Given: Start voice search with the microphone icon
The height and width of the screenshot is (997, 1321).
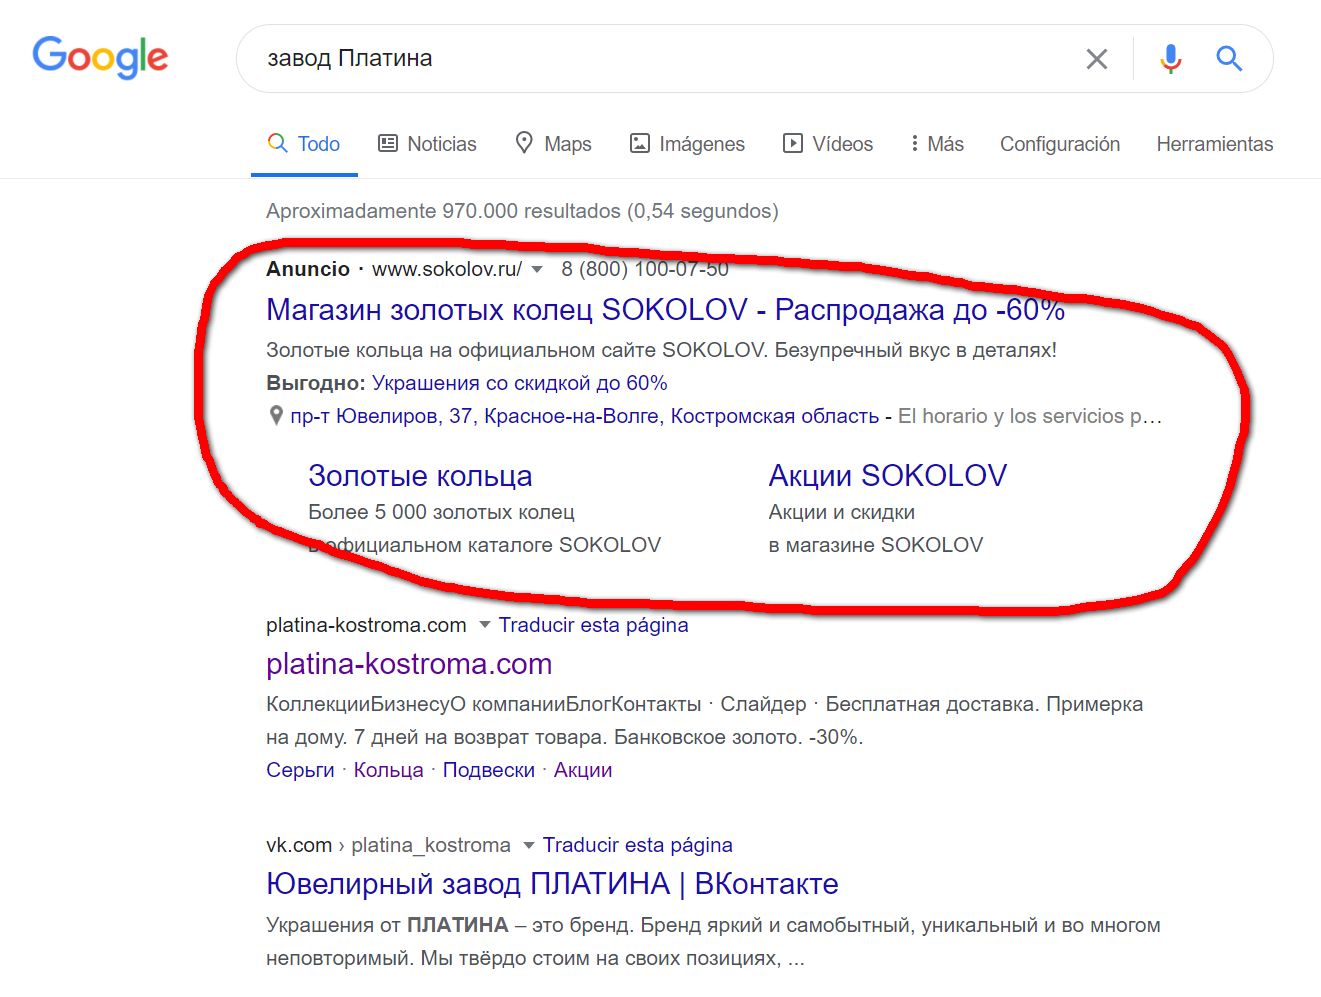Looking at the screenshot, I should point(1170,59).
